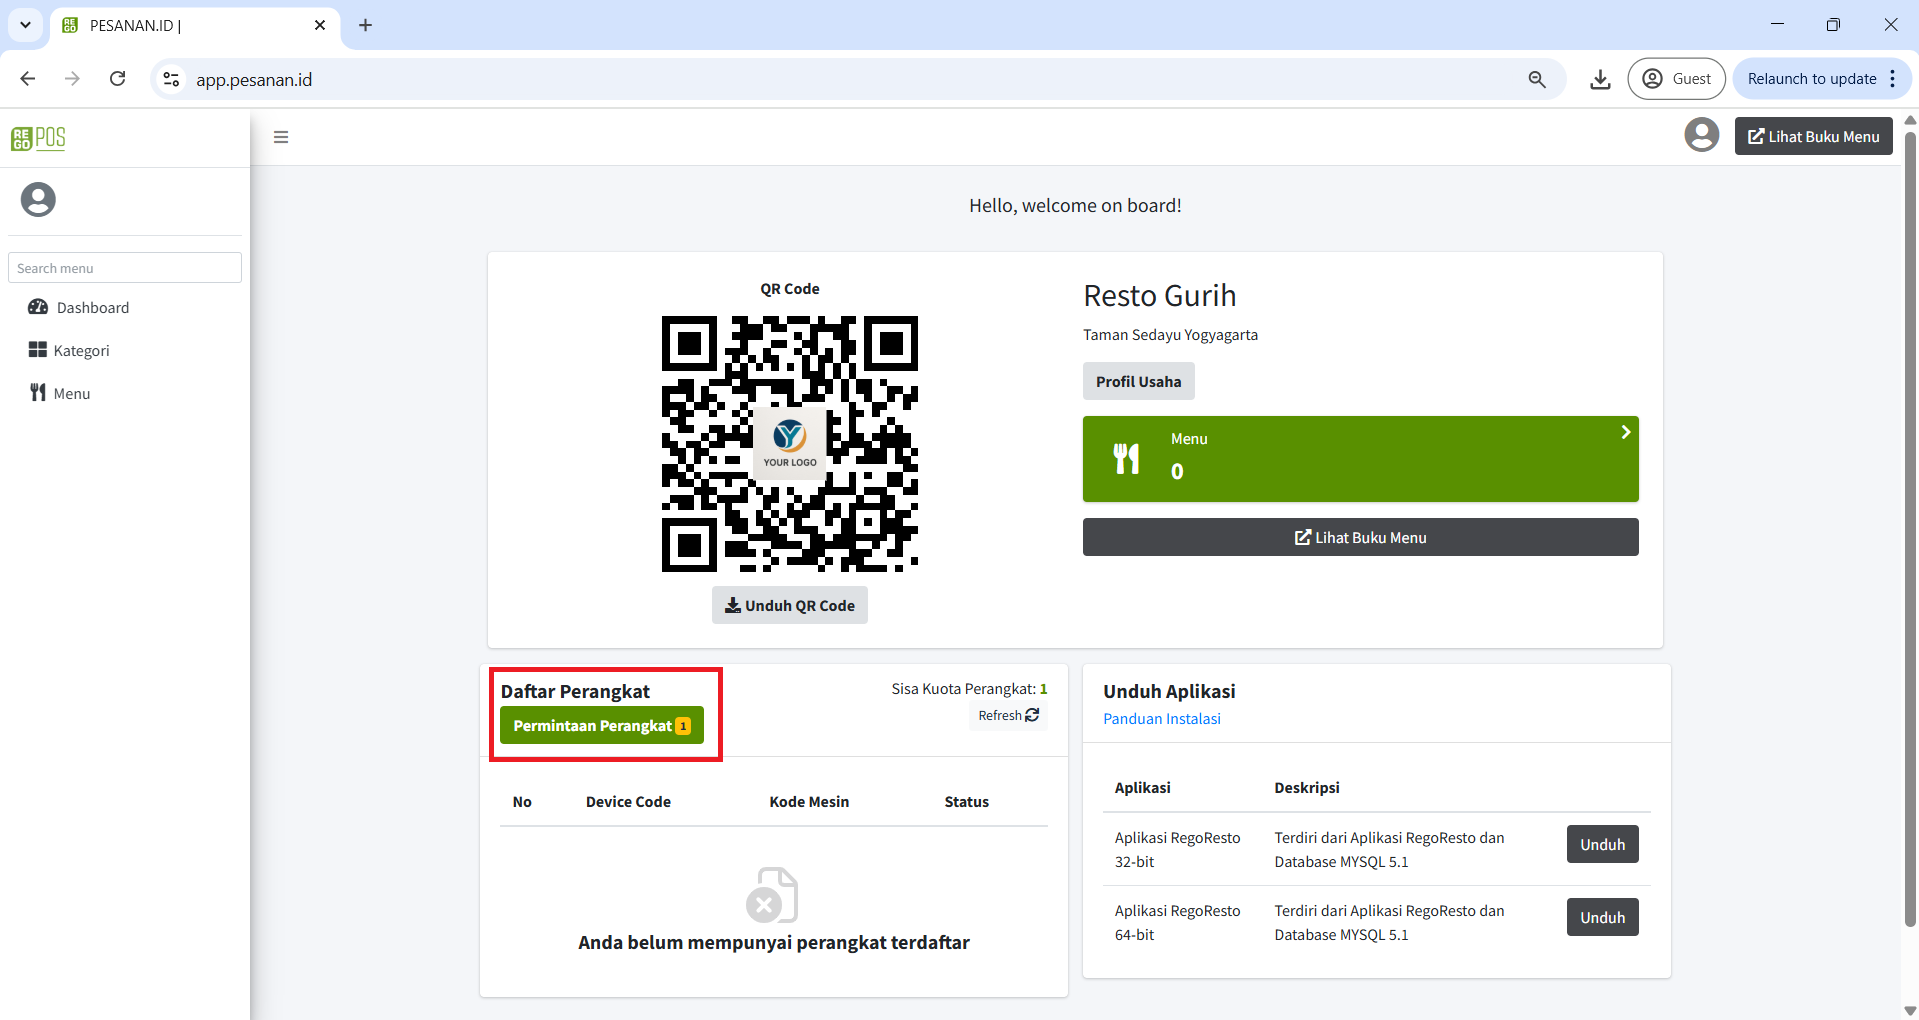Open the browser three-dot options menu
The image size is (1919, 1020).
click(1893, 79)
